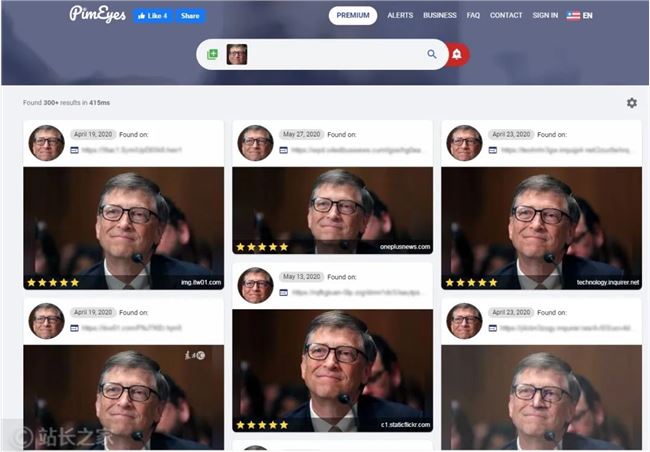Click the PREMIUM button
The width and height of the screenshot is (650, 452).
point(353,16)
